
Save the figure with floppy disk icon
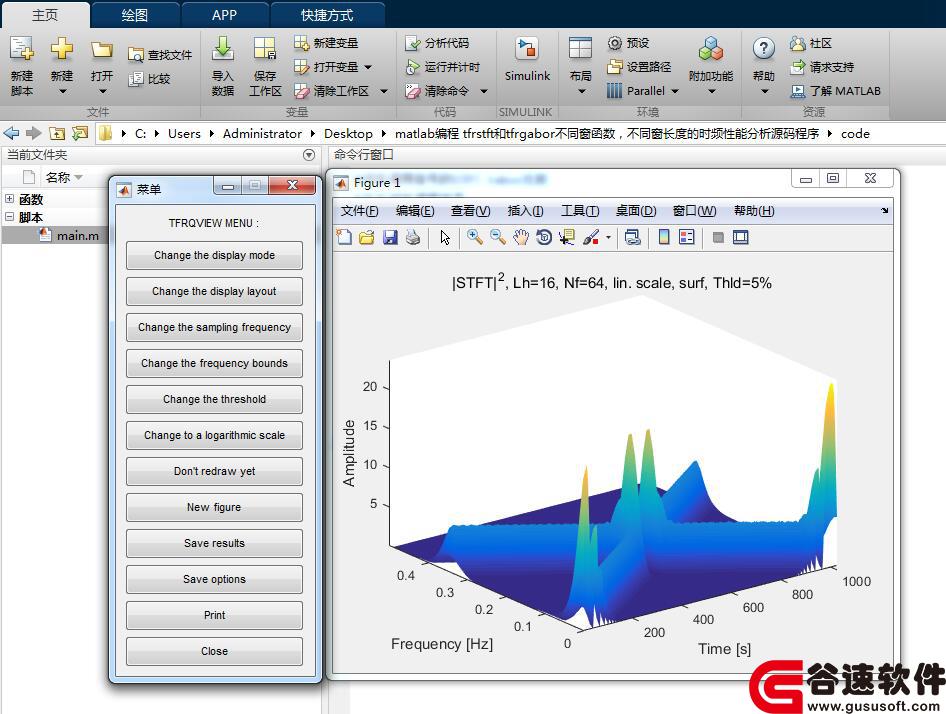point(390,237)
